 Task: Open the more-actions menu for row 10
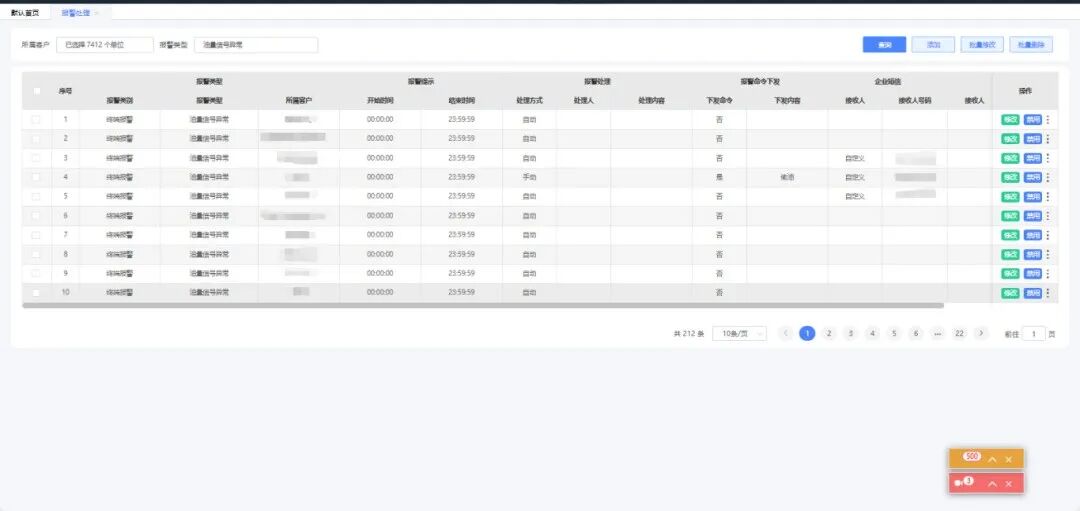pyautogui.click(x=1048, y=293)
